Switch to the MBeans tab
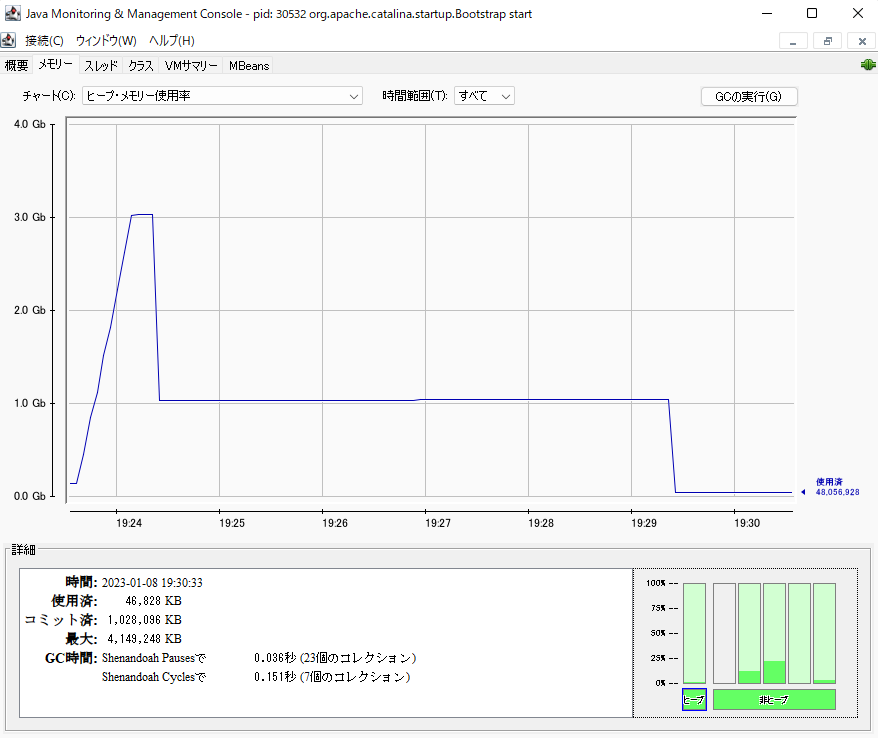 click(248, 66)
